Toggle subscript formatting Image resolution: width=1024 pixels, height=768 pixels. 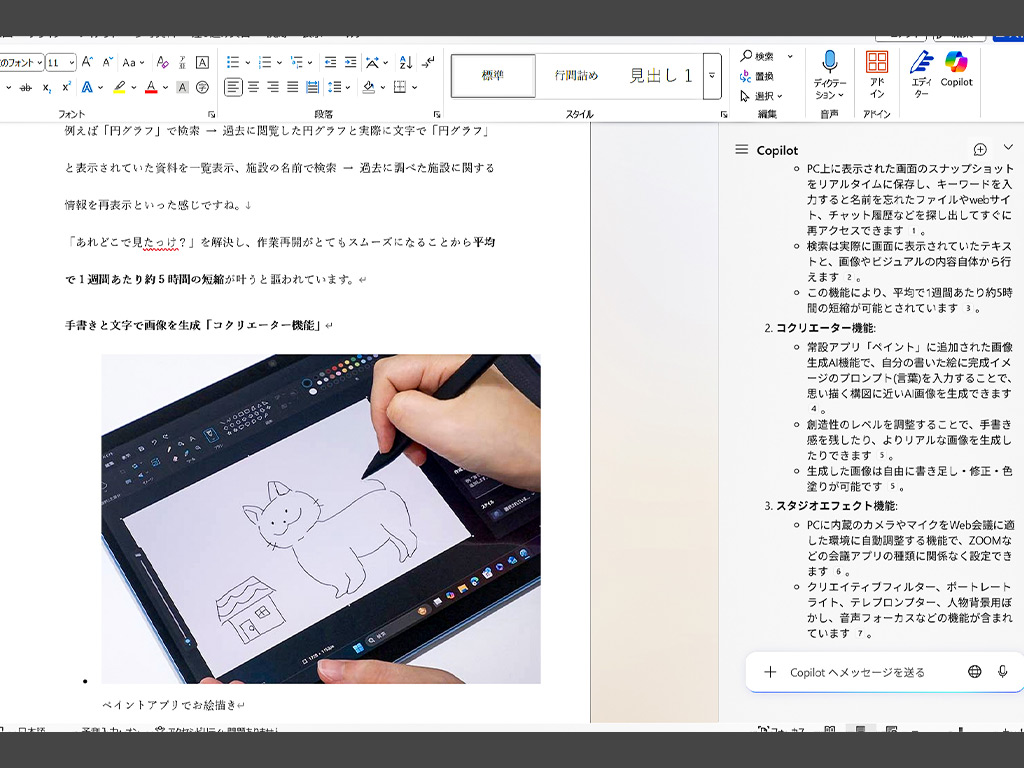pyautogui.click(x=46, y=88)
